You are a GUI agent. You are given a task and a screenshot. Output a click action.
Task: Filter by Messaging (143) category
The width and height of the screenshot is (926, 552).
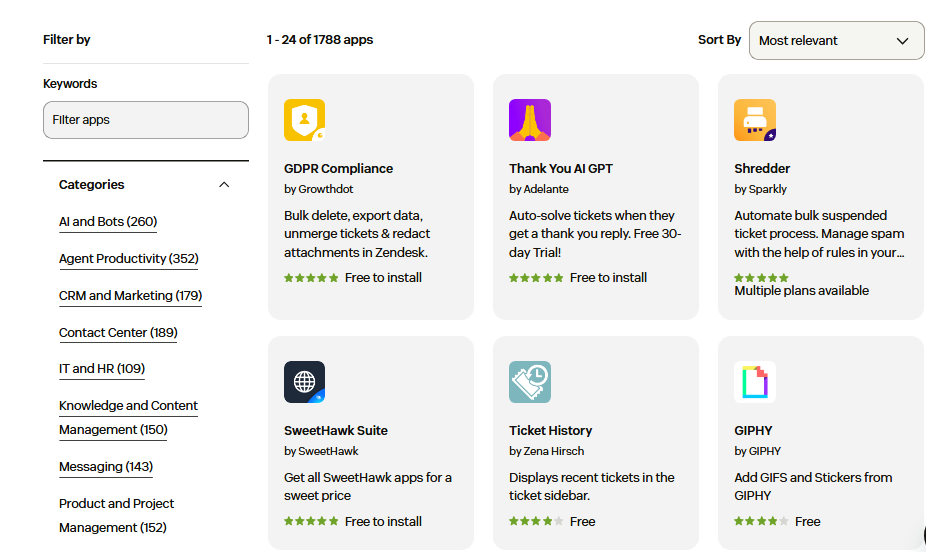[x=106, y=467]
